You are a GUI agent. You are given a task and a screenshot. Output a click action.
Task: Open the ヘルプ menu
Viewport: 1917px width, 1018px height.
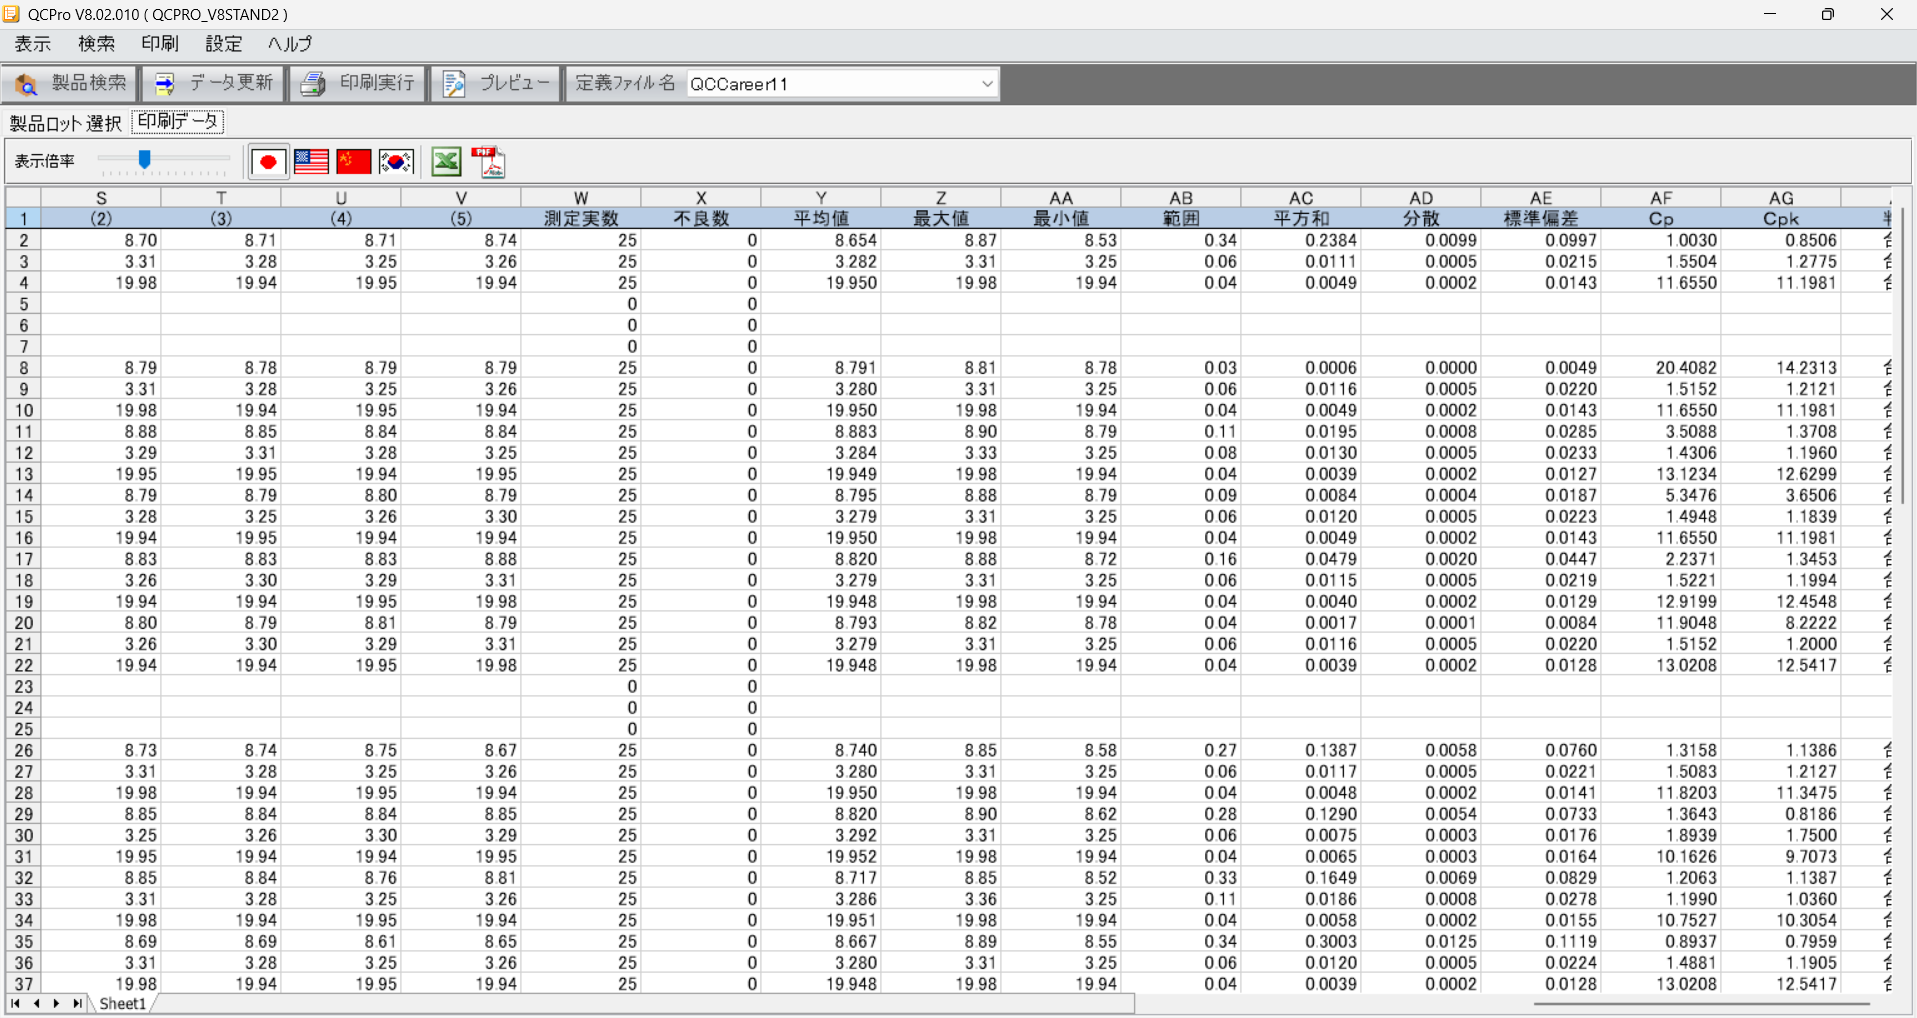click(x=290, y=44)
